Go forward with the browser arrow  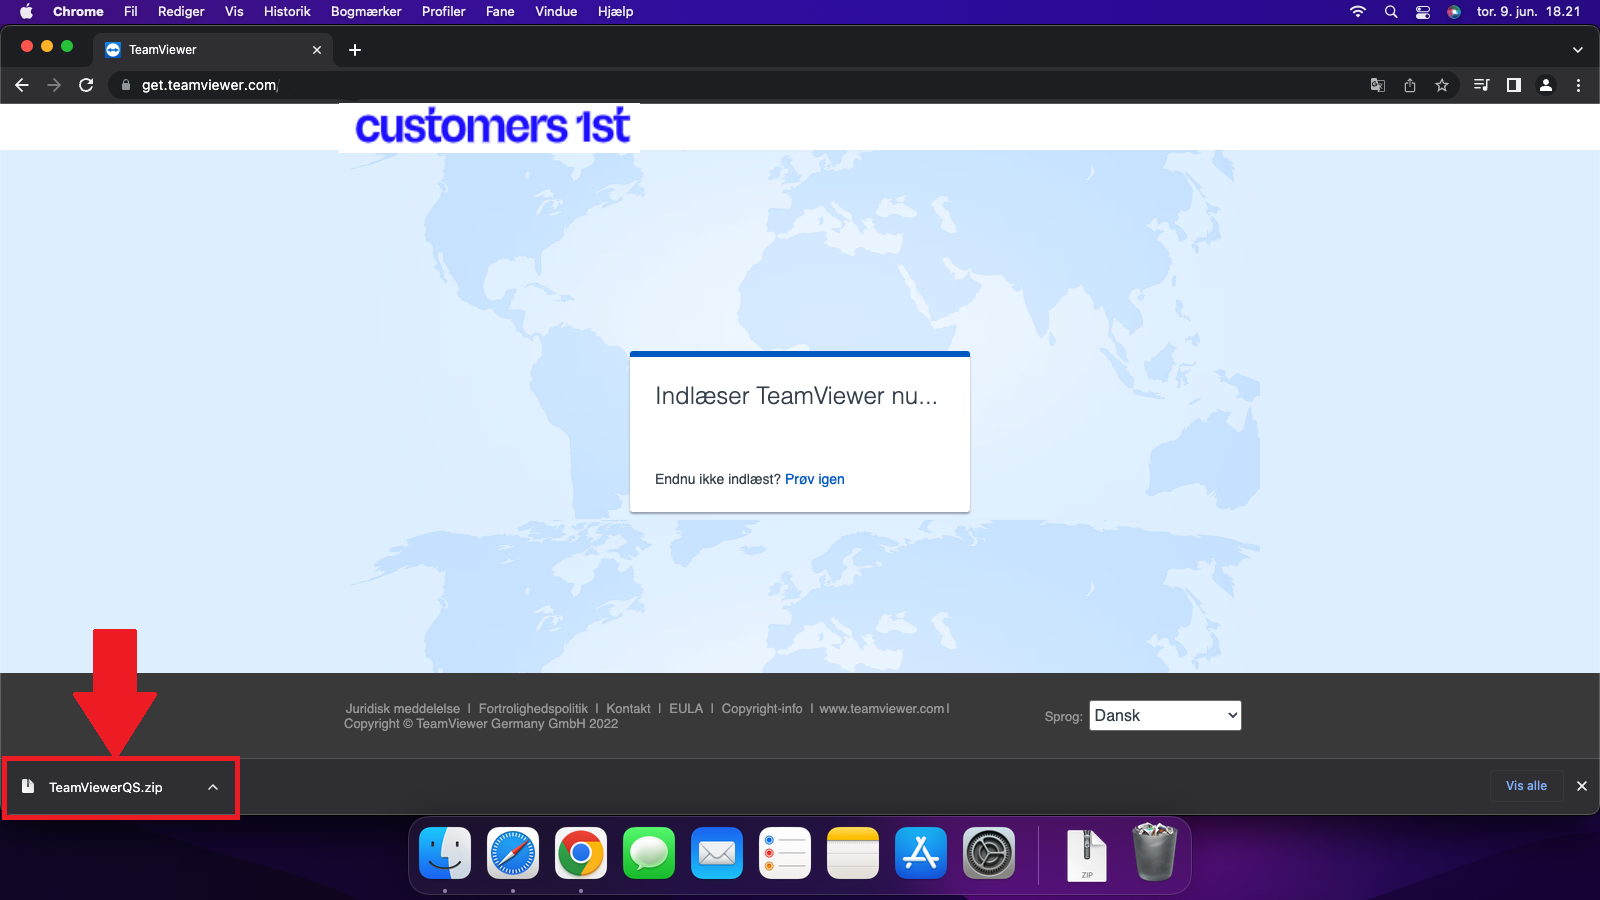pyautogui.click(x=54, y=85)
